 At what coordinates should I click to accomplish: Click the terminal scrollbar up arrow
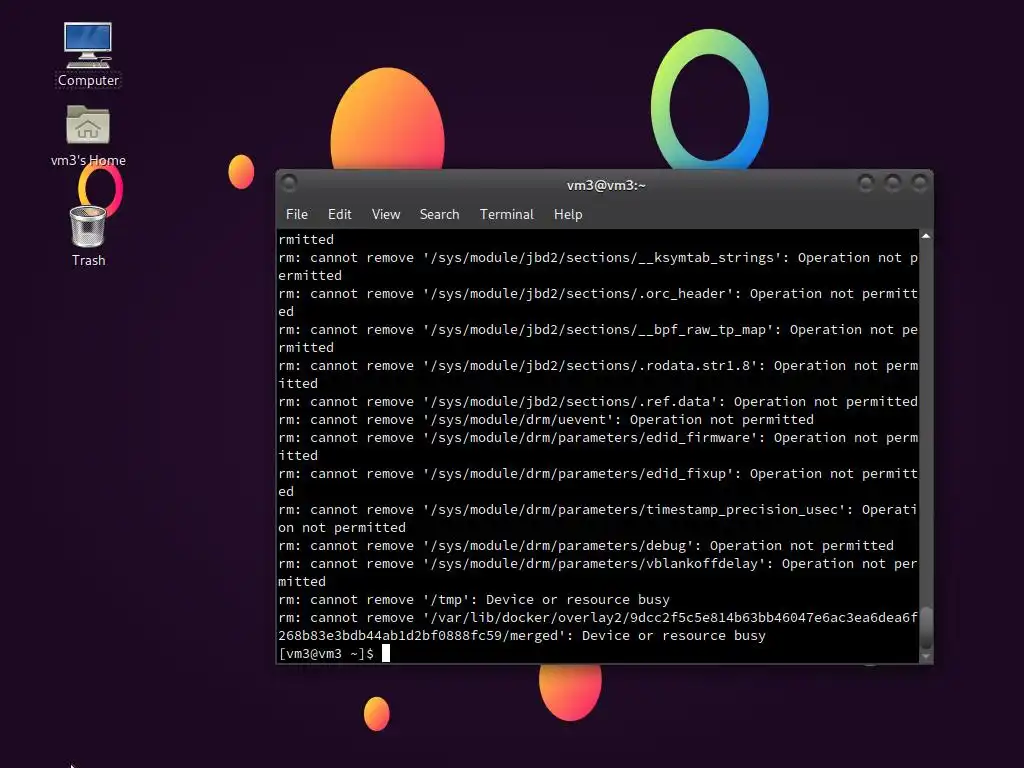[x=925, y=236]
